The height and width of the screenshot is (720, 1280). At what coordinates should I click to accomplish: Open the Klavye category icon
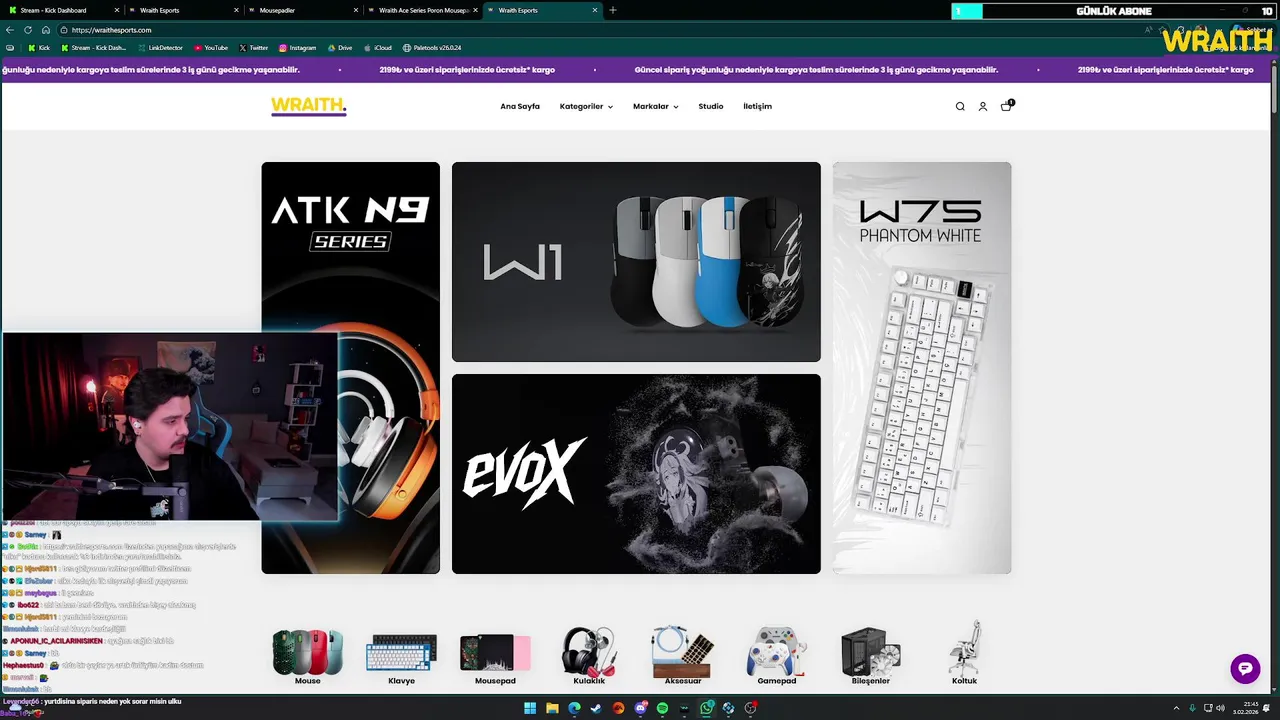401,656
